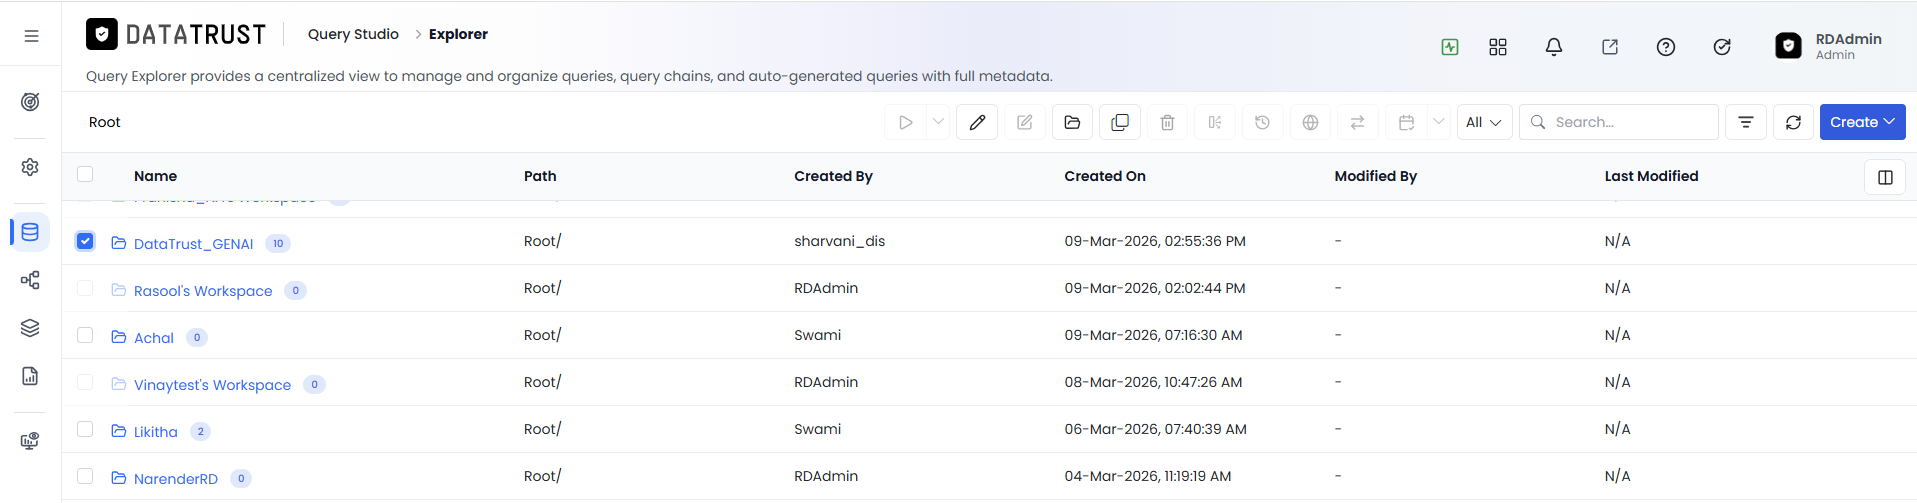Click the refresh icon beside Create

point(1794,122)
